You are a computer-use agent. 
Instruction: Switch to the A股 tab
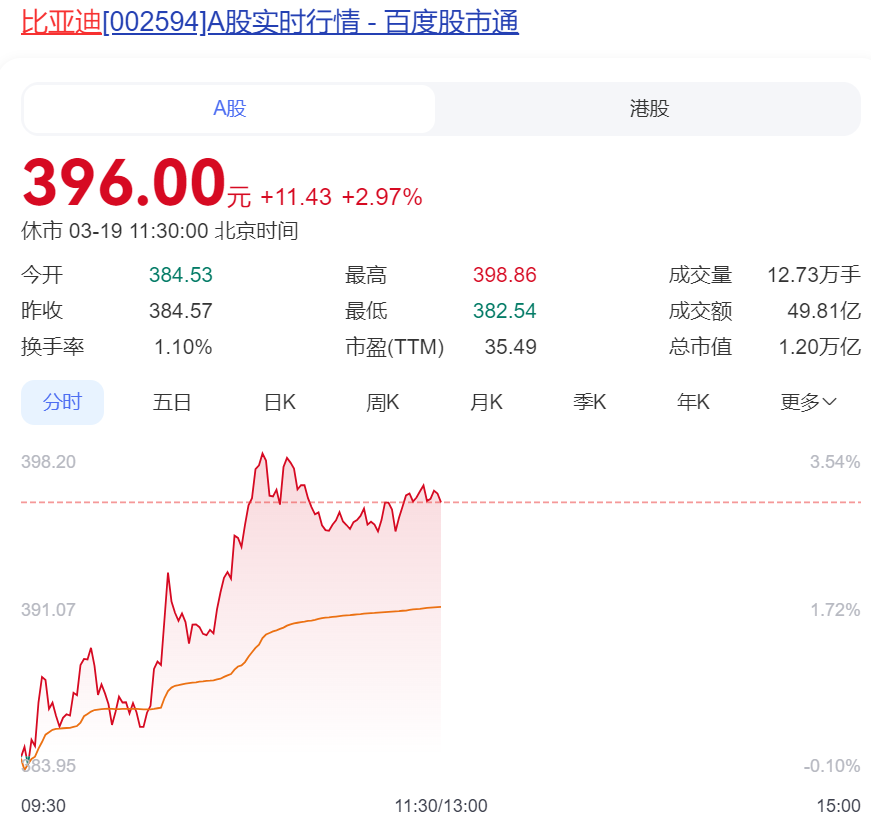(x=229, y=109)
